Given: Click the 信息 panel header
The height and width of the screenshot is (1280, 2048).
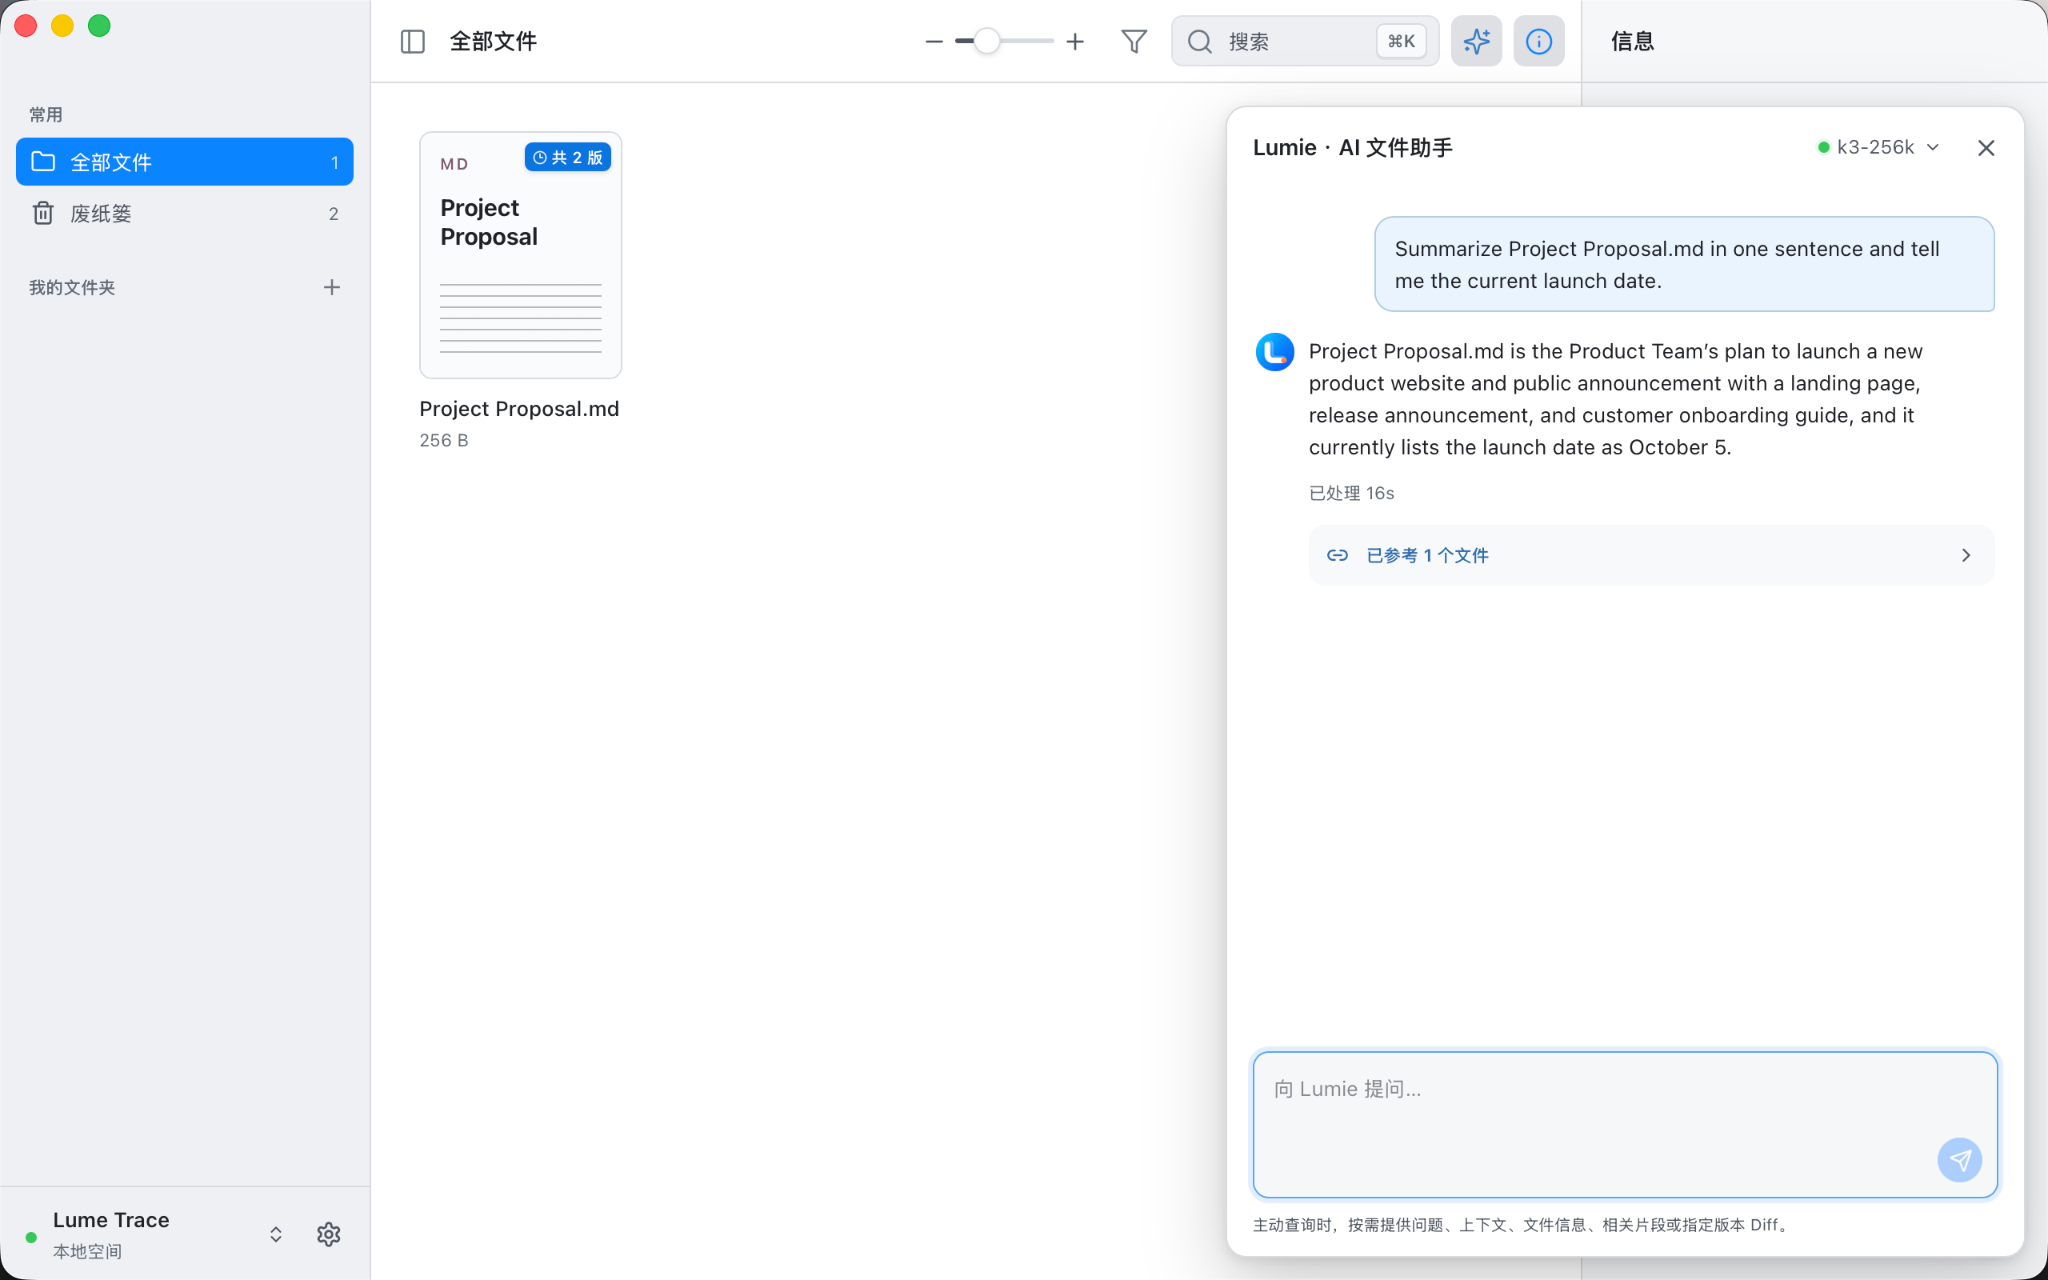Looking at the screenshot, I should coord(1632,41).
